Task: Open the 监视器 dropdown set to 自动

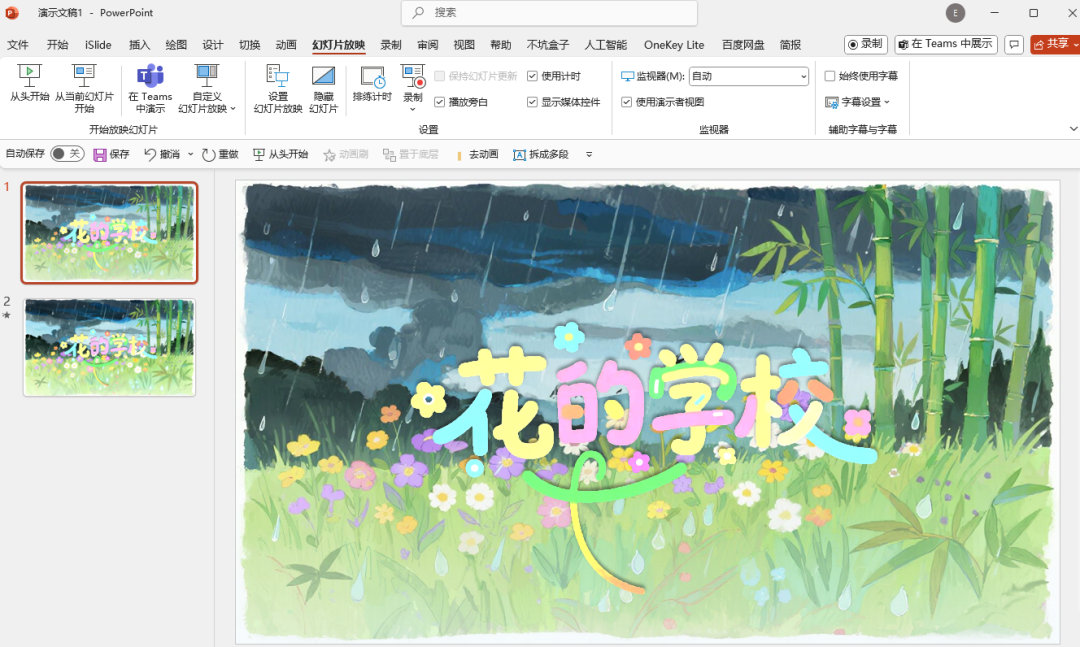Action: pos(748,76)
